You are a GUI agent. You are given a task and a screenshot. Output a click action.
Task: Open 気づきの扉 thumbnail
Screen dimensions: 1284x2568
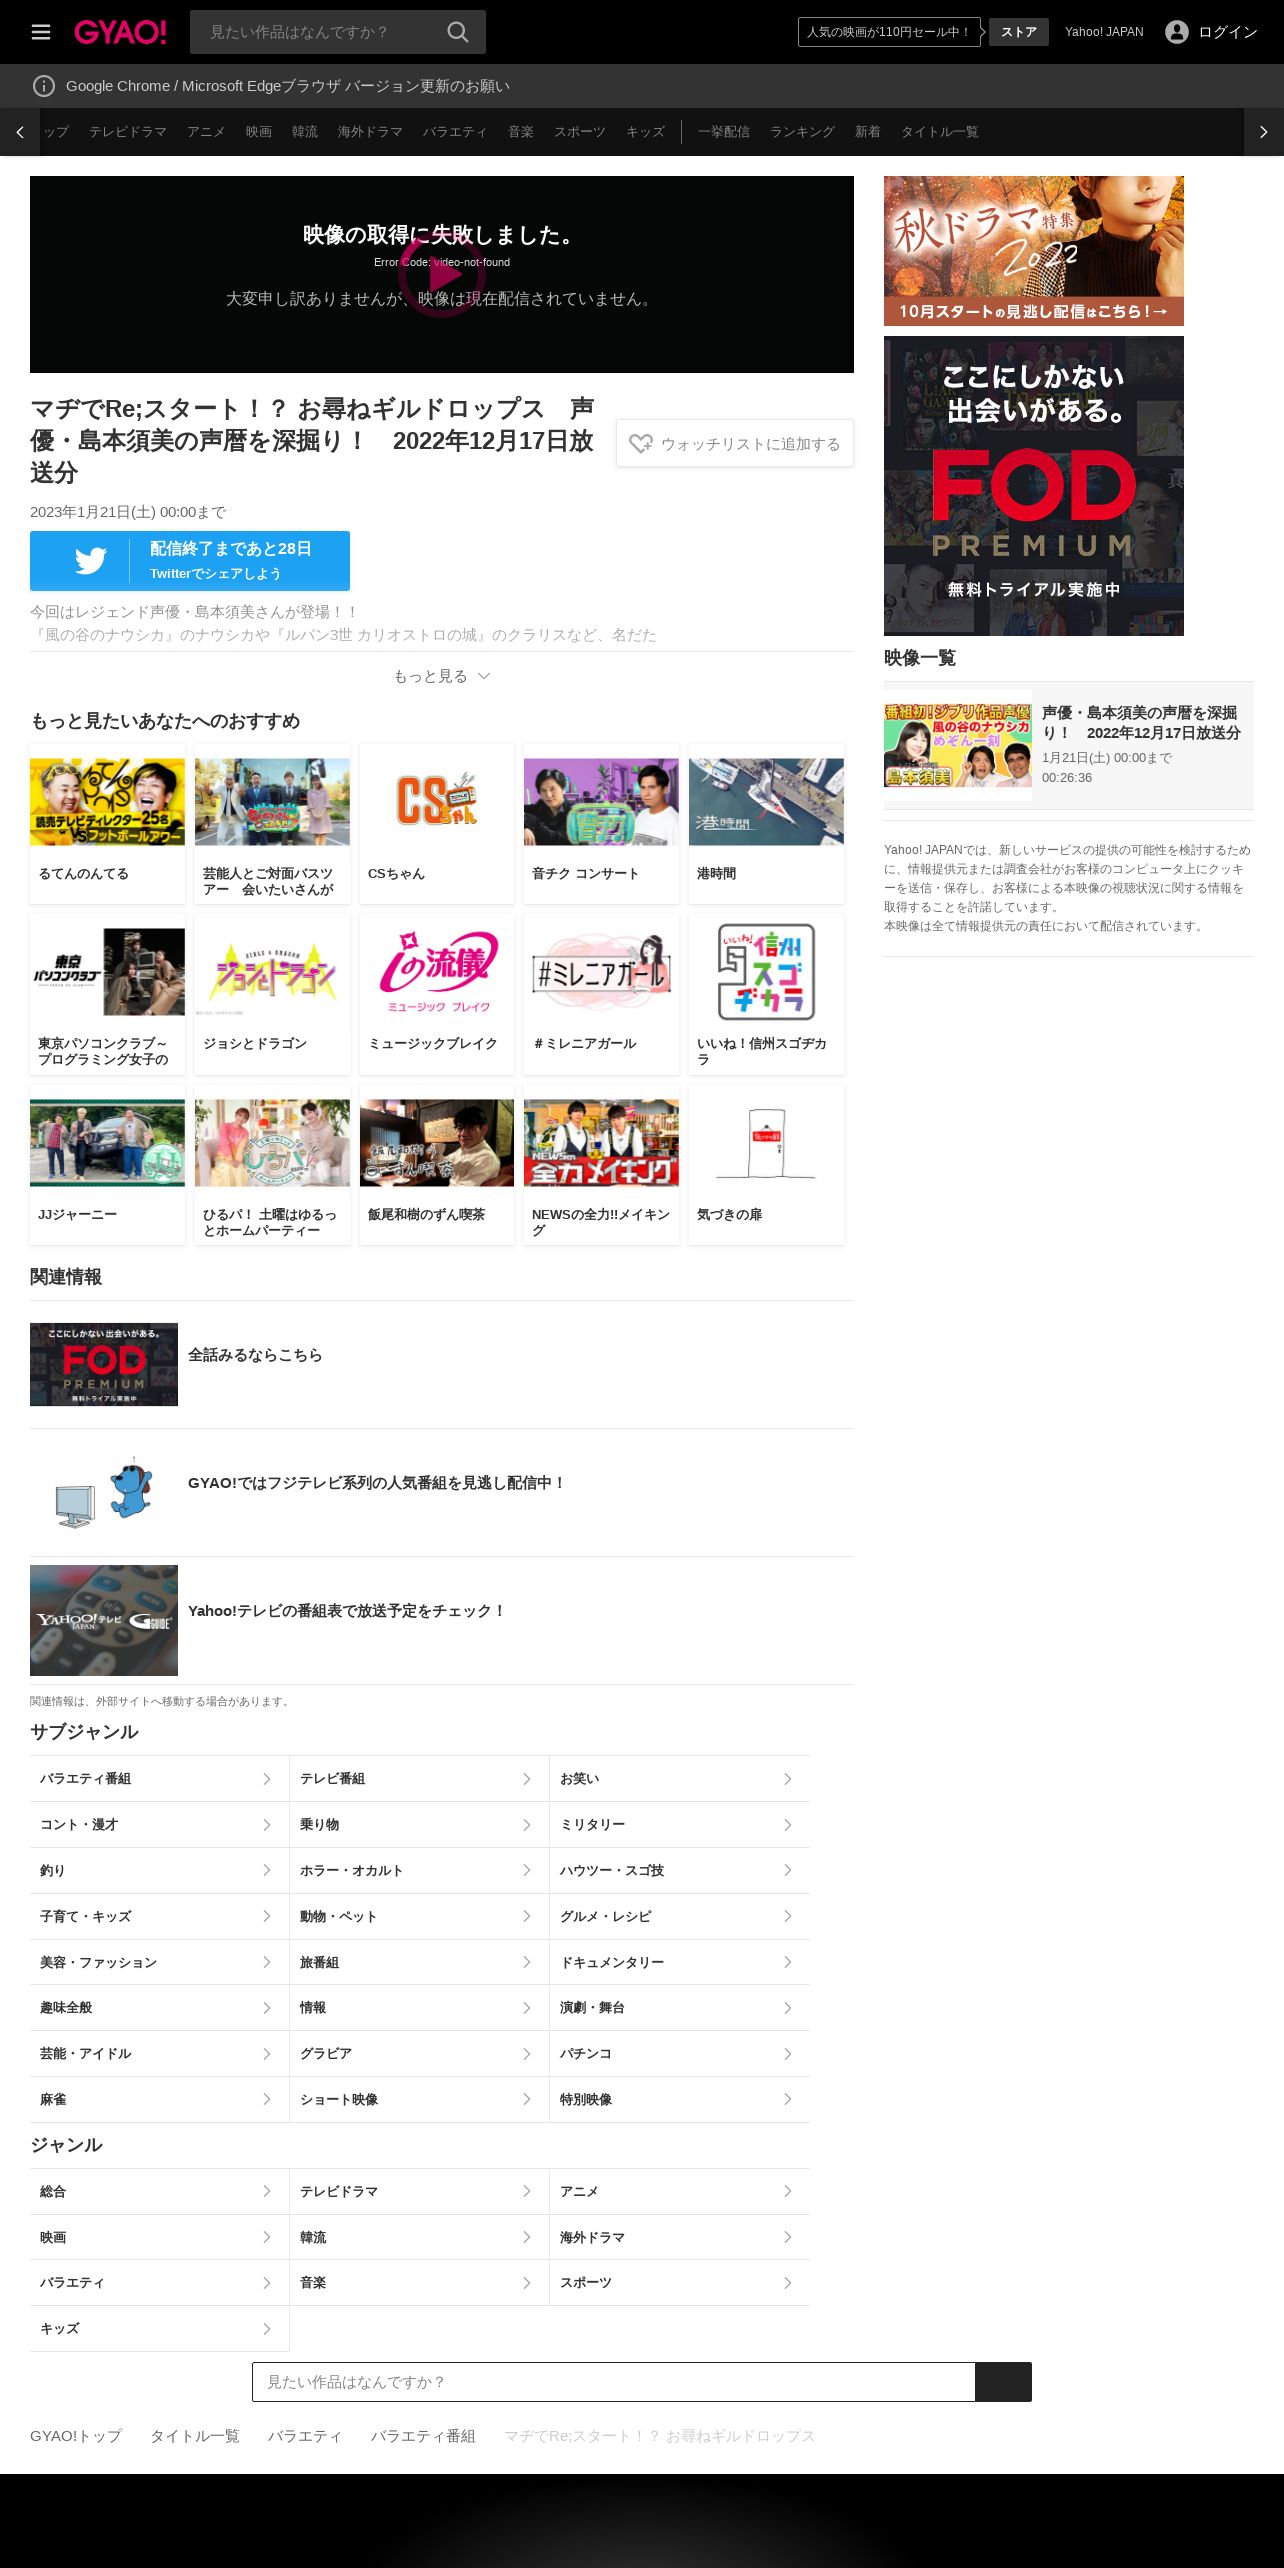click(x=766, y=1143)
